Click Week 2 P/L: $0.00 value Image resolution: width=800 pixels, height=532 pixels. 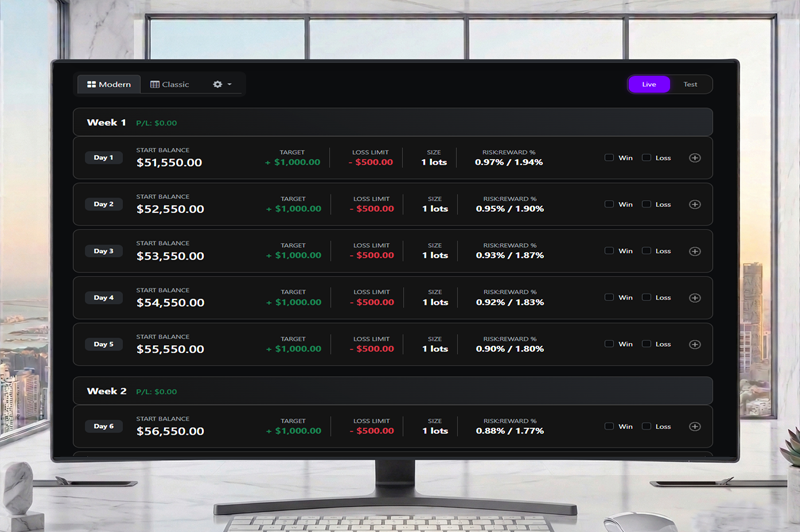tap(157, 392)
